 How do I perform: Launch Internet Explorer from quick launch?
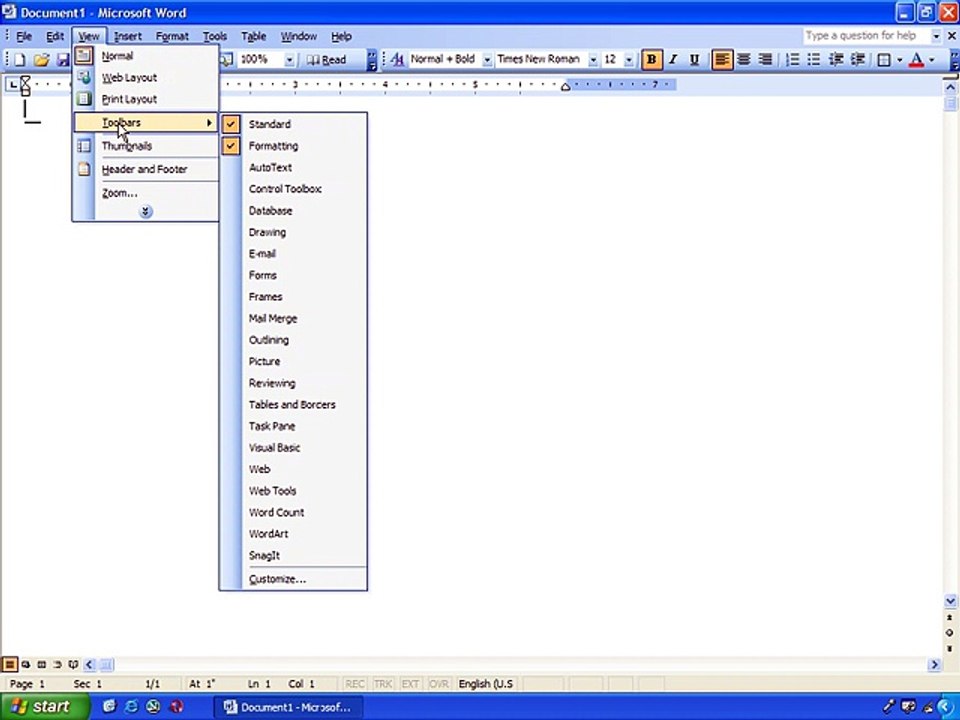131,707
